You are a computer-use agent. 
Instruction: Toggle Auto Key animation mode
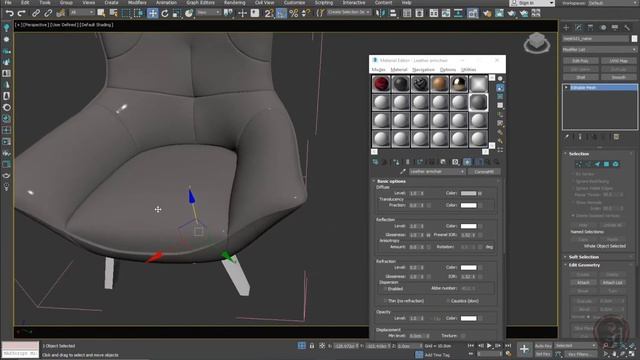tap(543, 346)
